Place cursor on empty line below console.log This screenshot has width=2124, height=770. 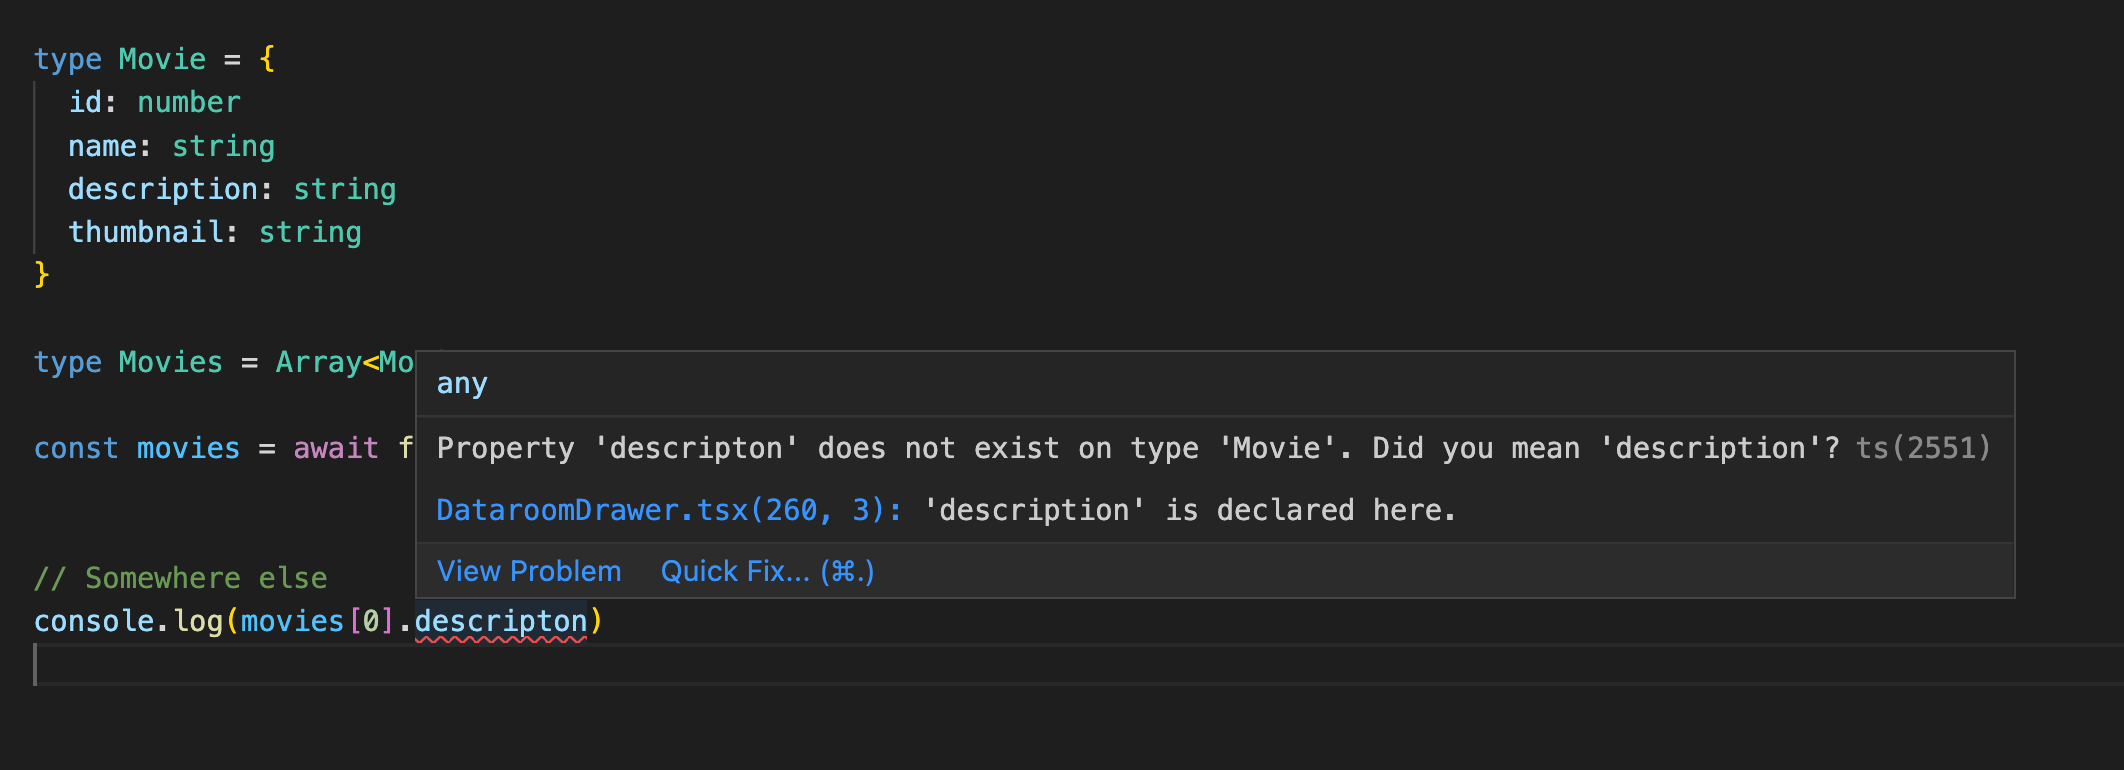click(1078, 664)
